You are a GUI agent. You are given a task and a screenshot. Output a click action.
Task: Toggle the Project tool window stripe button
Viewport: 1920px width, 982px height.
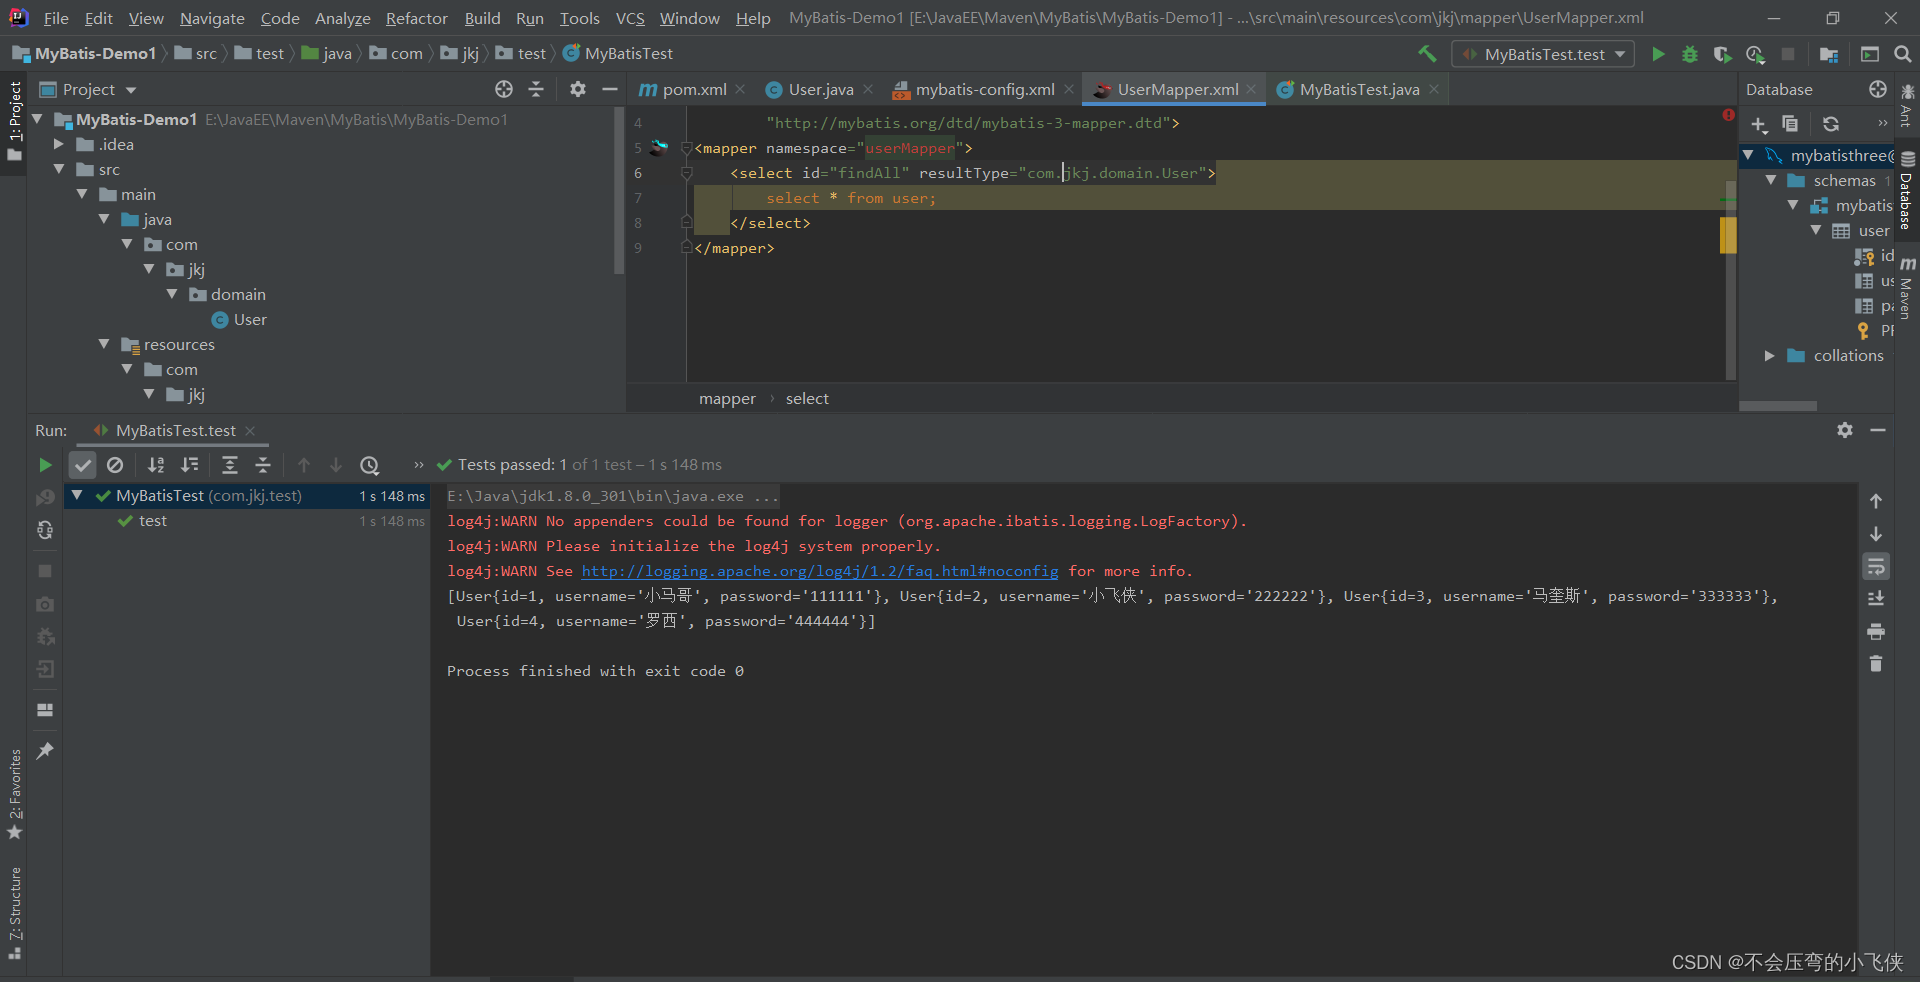[x=14, y=121]
